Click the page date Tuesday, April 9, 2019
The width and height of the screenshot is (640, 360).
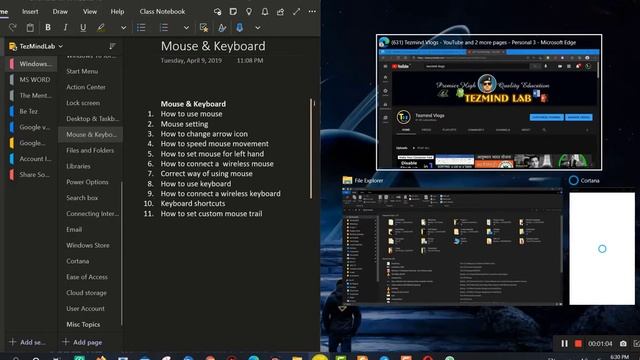pos(191,60)
